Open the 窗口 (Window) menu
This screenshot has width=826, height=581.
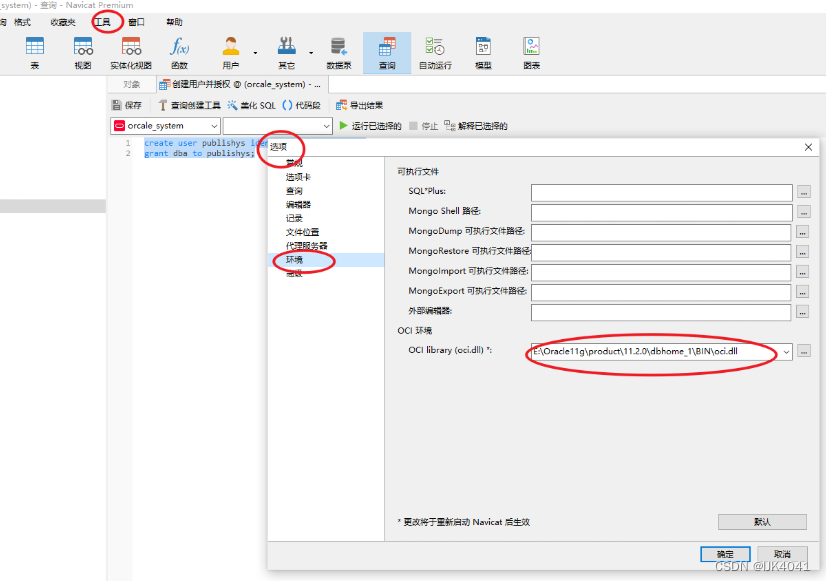(136, 22)
